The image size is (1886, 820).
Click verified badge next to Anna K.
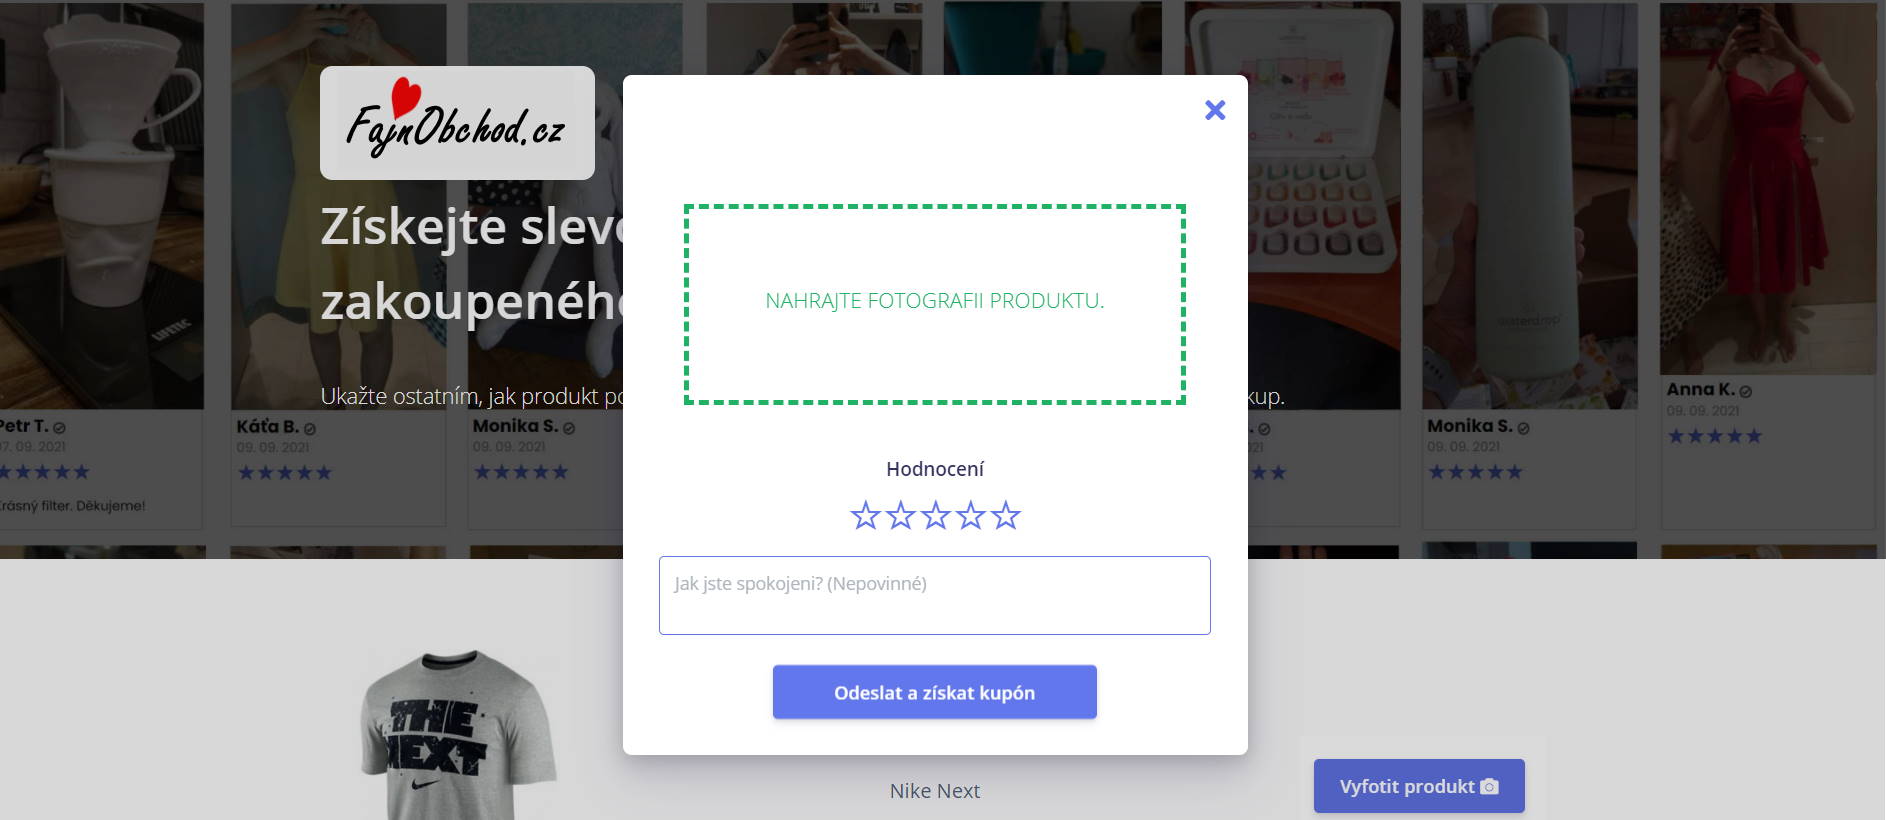tap(1745, 391)
